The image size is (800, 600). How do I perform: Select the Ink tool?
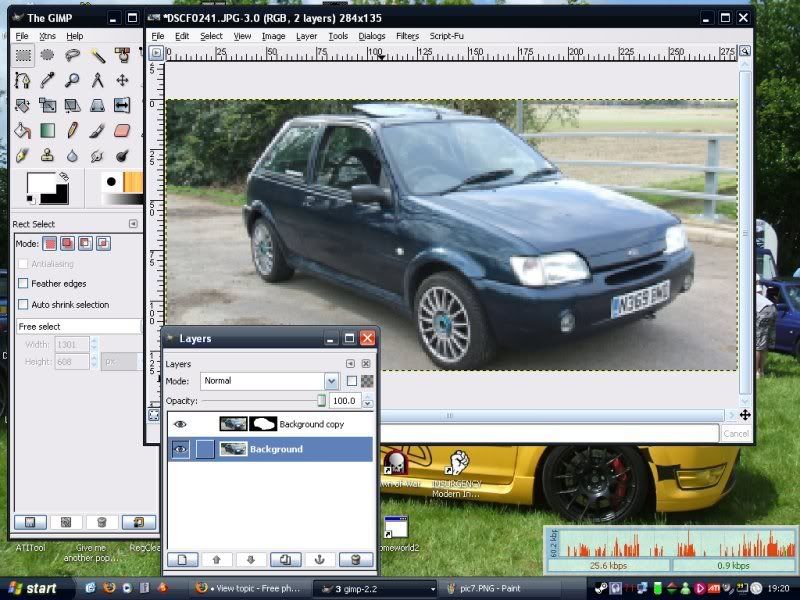(23, 156)
